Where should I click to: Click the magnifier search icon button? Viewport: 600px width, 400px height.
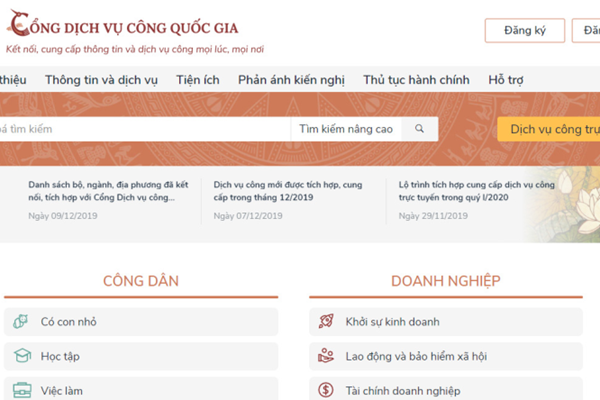(x=419, y=129)
